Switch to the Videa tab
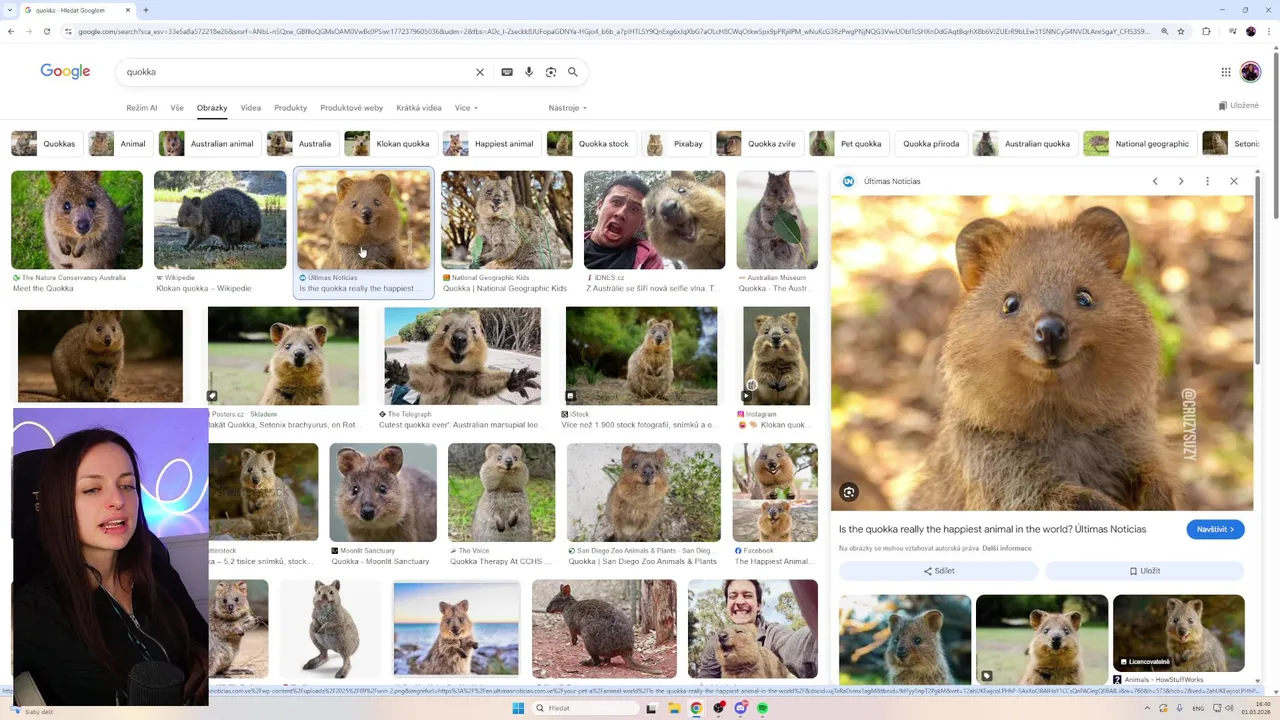The height and width of the screenshot is (720, 1280). (251, 108)
